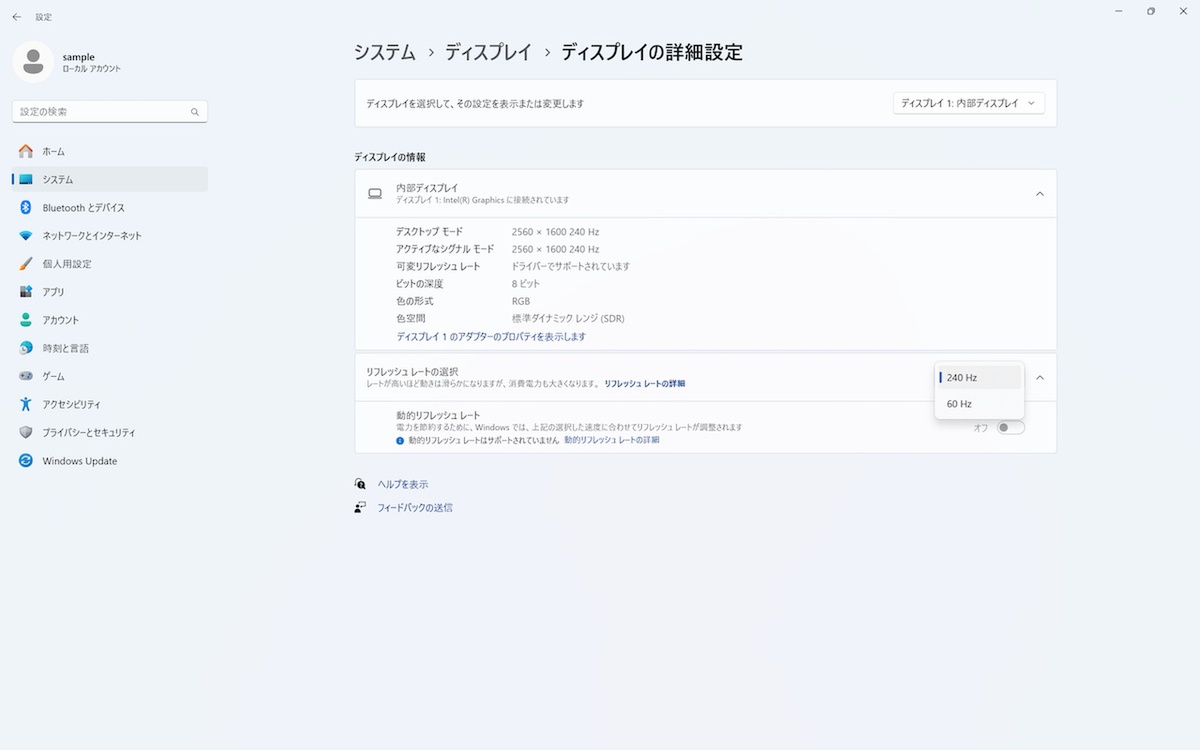Click the アカウント person icon
The image size is (1200, 750).
(26, 320)
